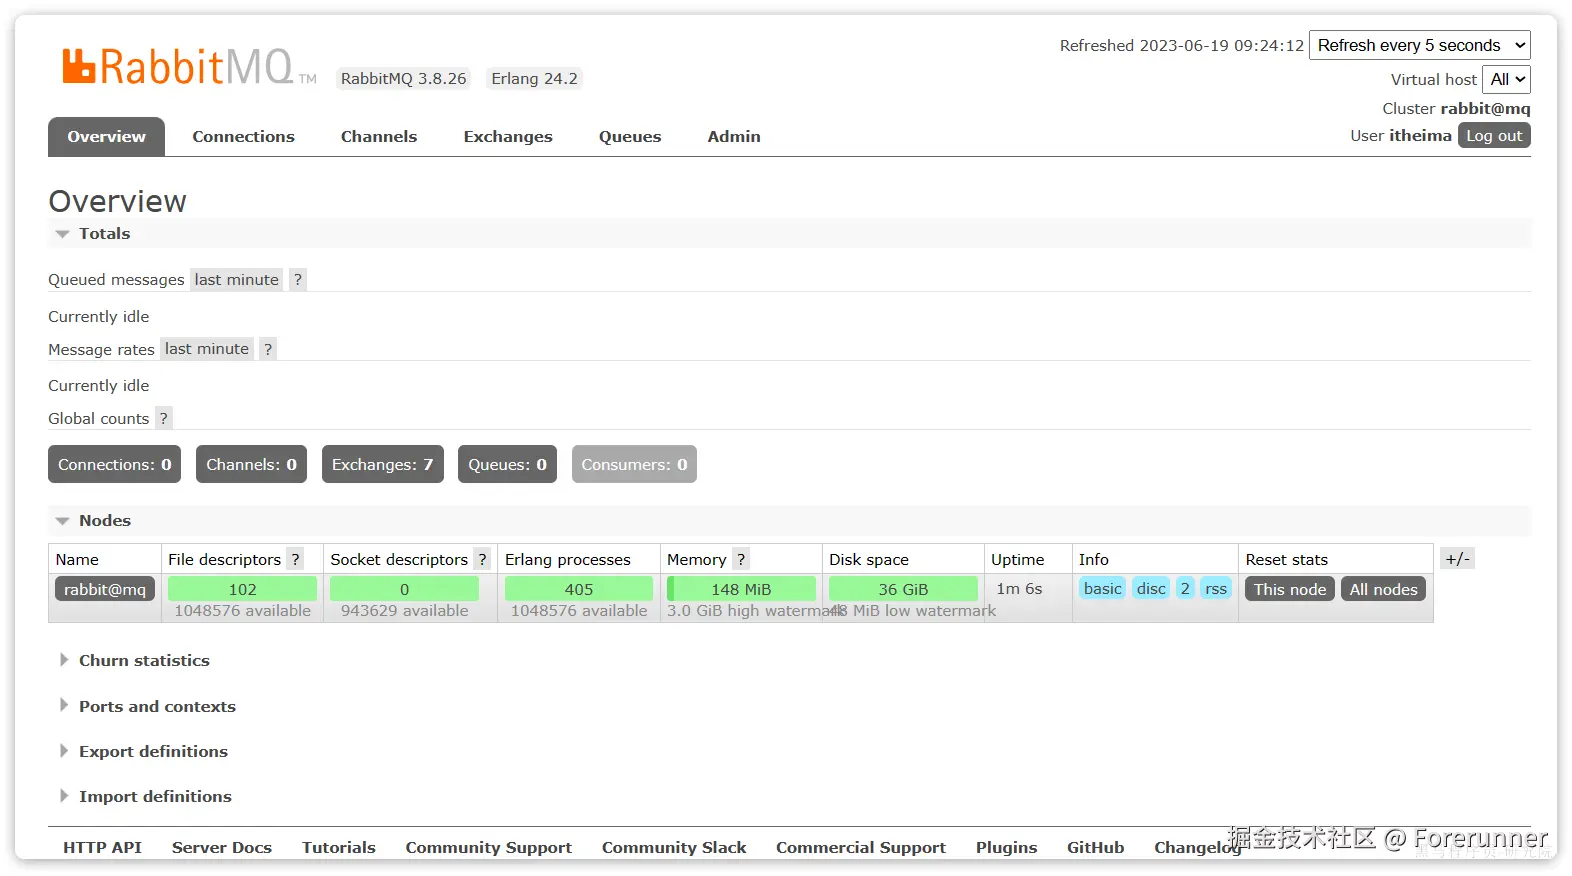Switch to the Connections tab
The width and height of the screenshot is (1572, 876).
coord(243,137)
